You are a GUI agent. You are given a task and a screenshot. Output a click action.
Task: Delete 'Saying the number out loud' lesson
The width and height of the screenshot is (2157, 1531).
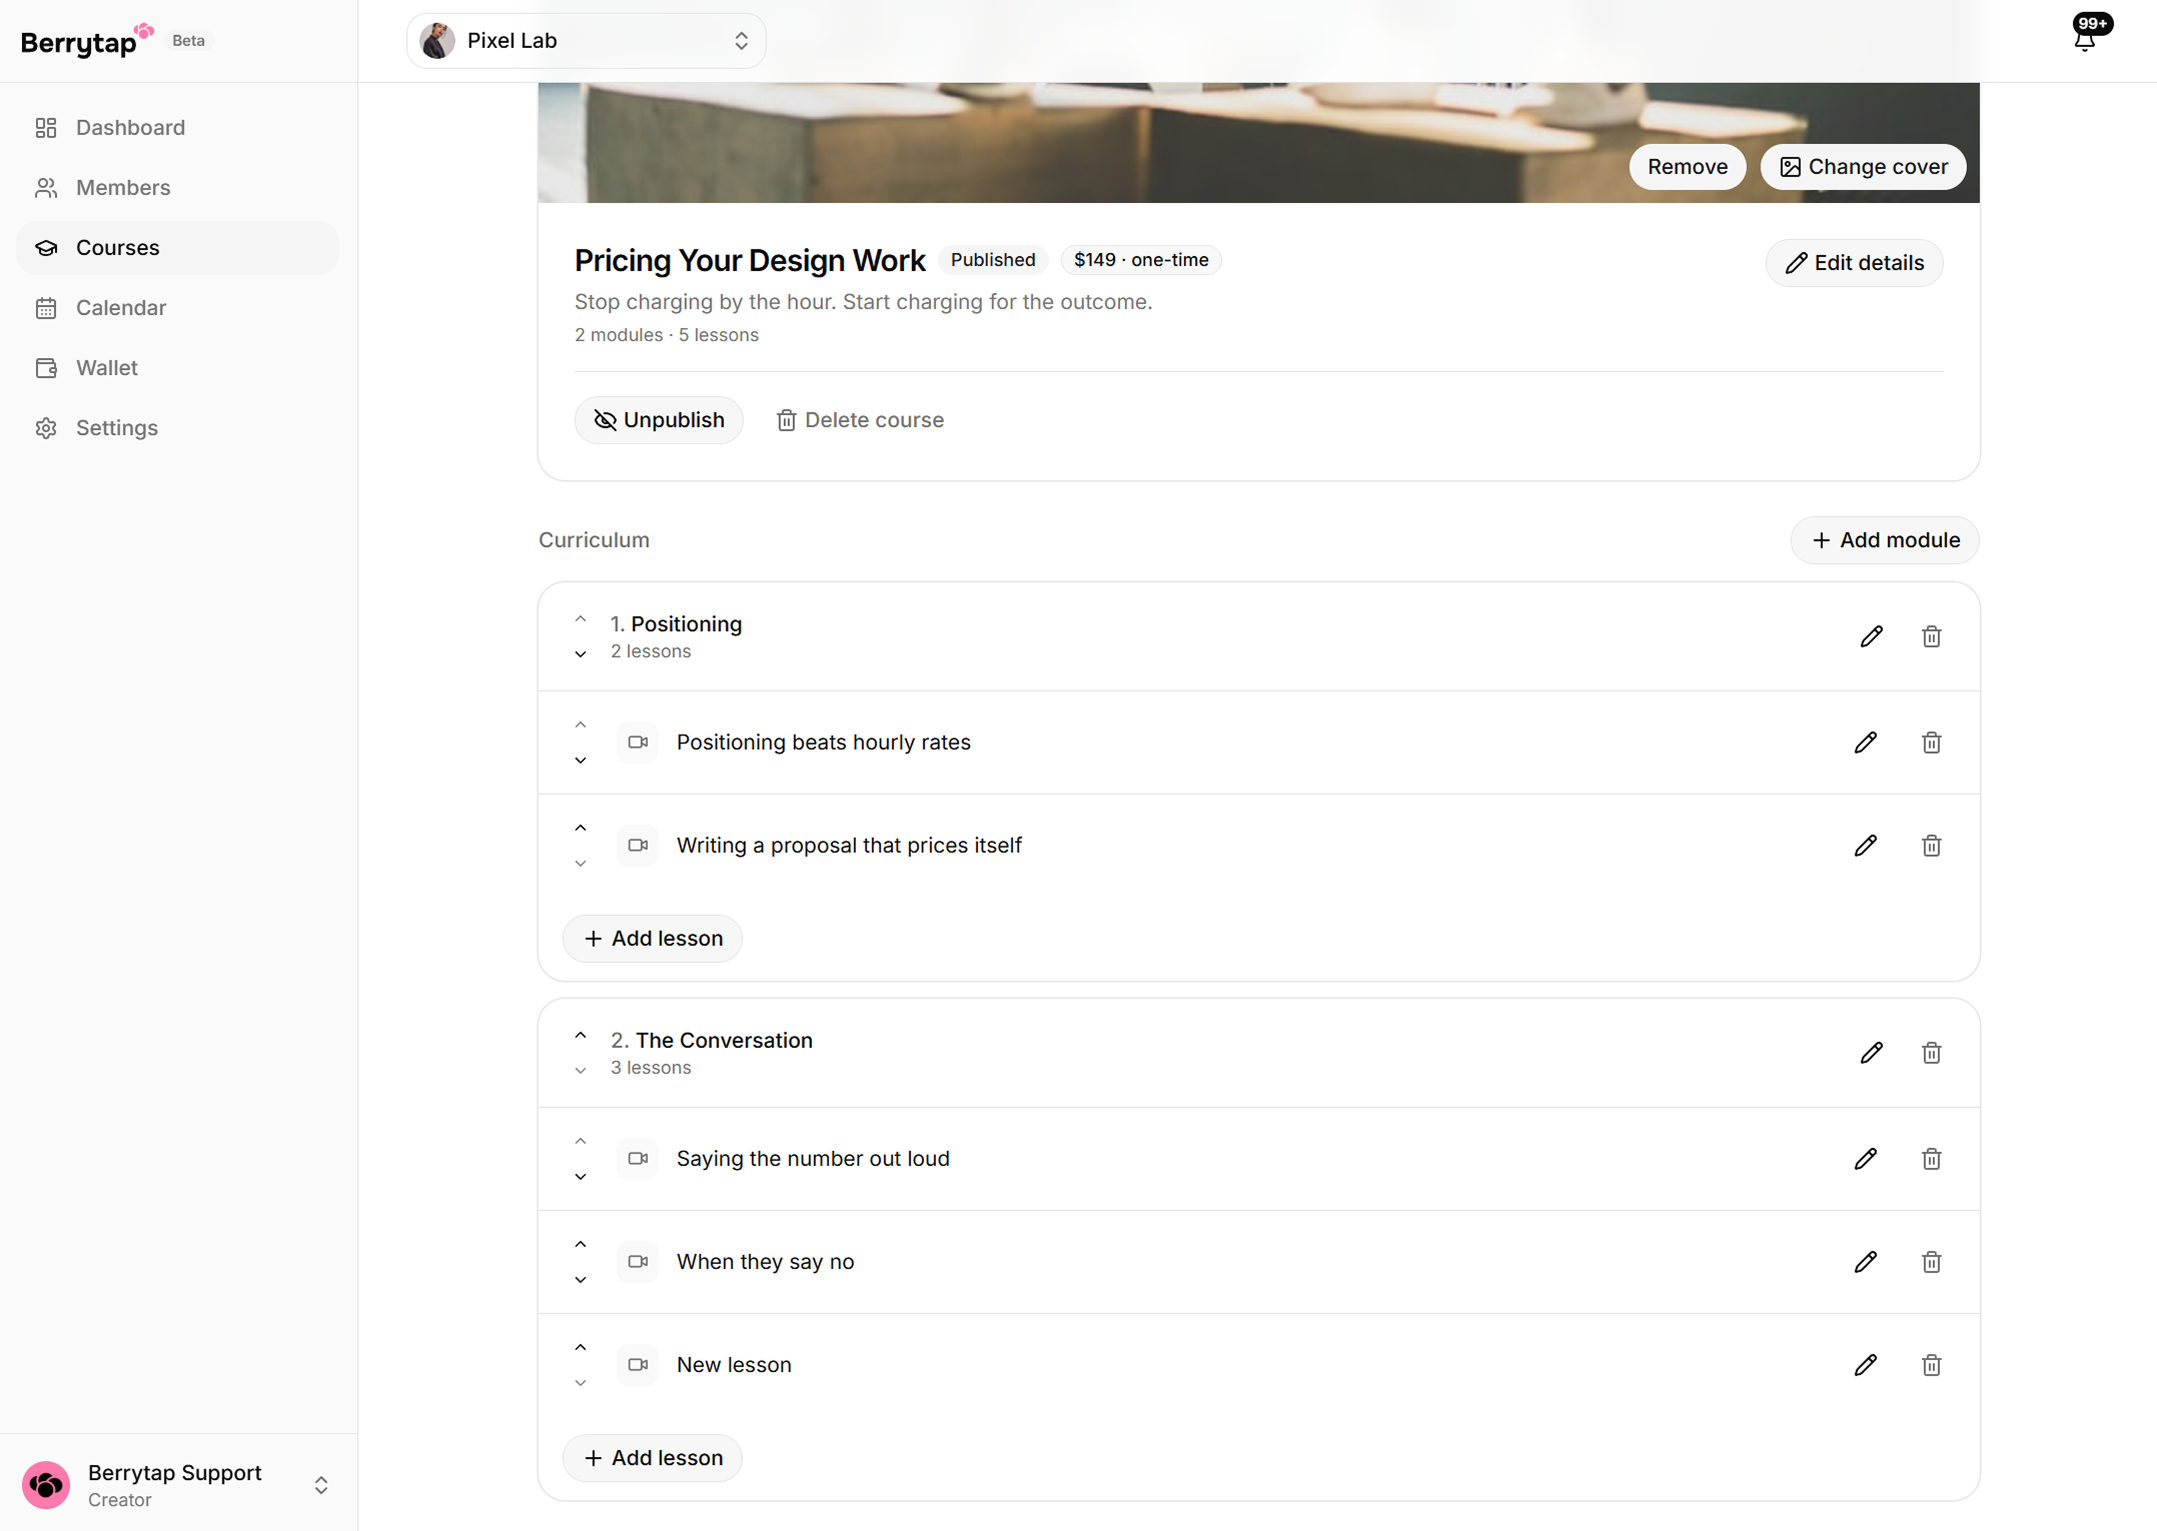(1931, 1158)
